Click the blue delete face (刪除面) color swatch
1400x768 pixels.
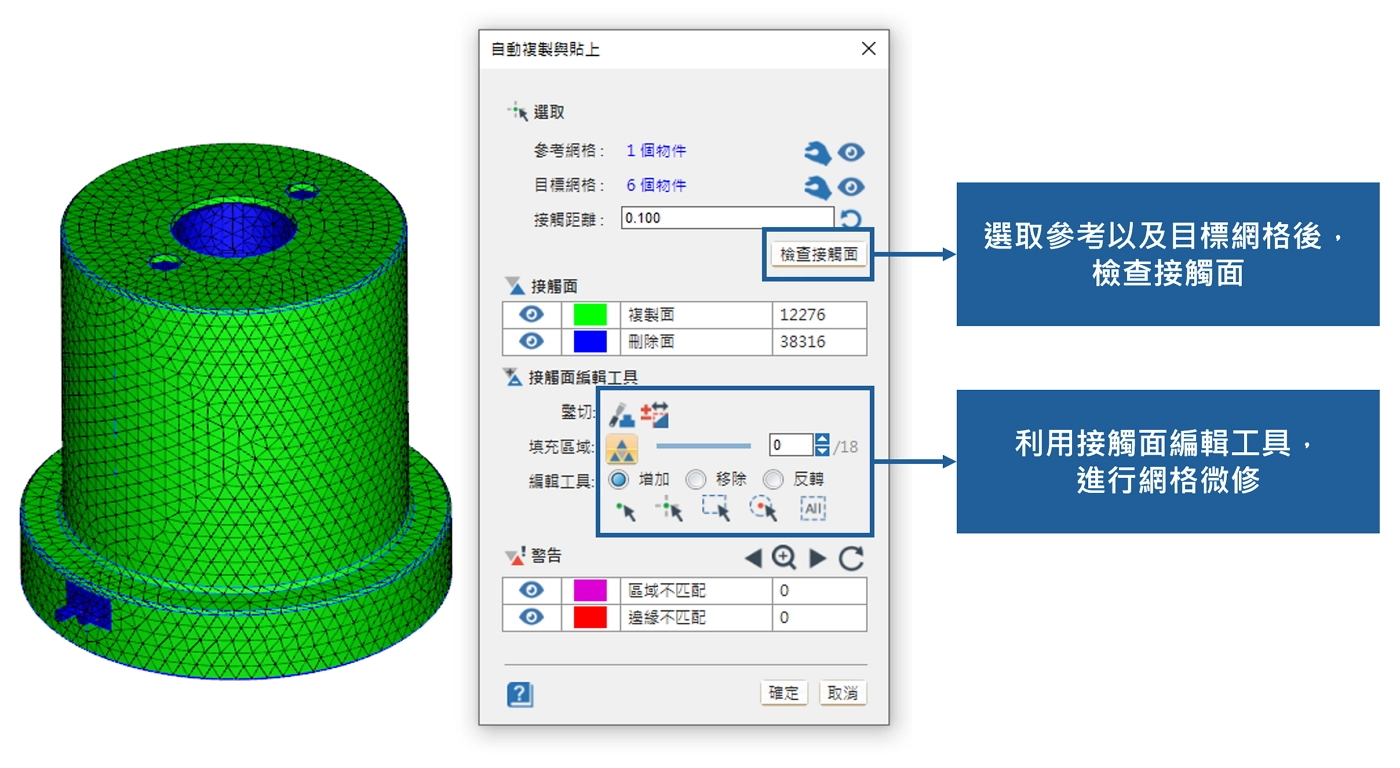tap(590, 342)
